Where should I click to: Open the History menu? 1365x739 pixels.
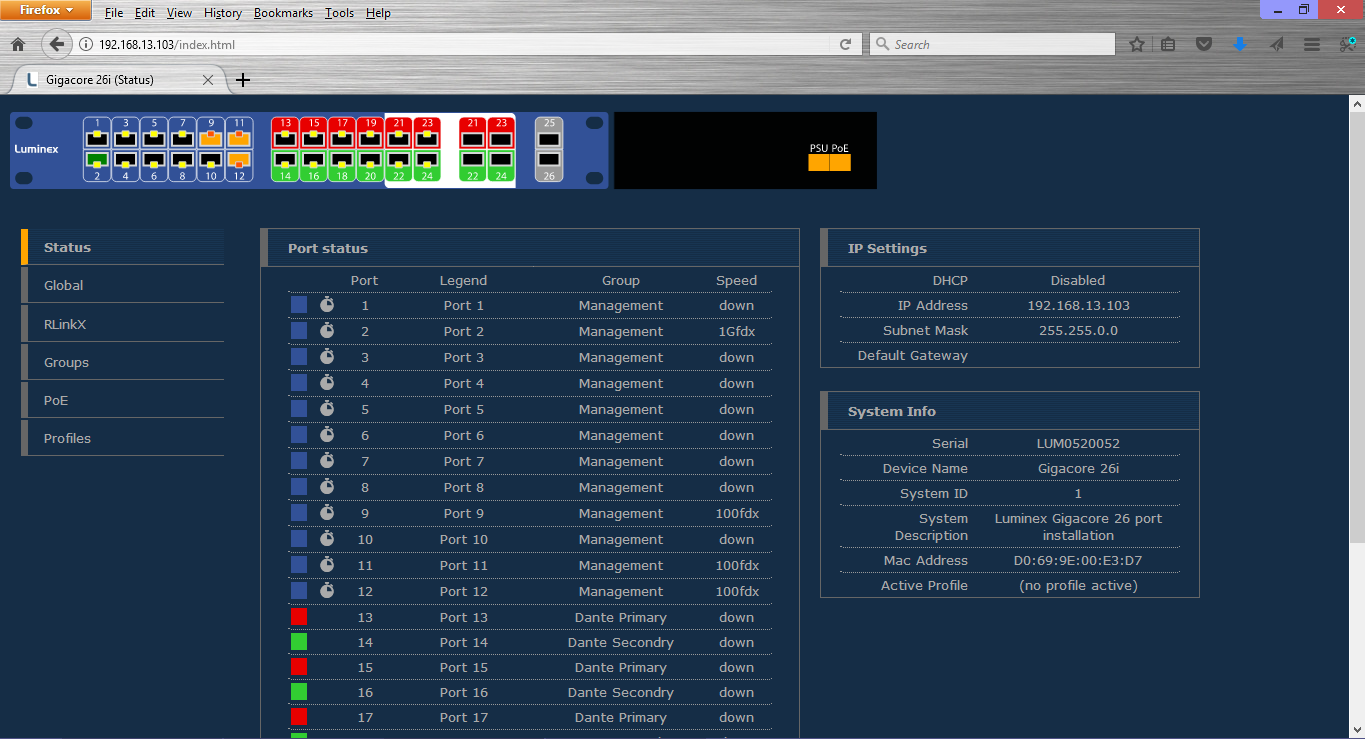pyautogui.click(x=223, y=13)
